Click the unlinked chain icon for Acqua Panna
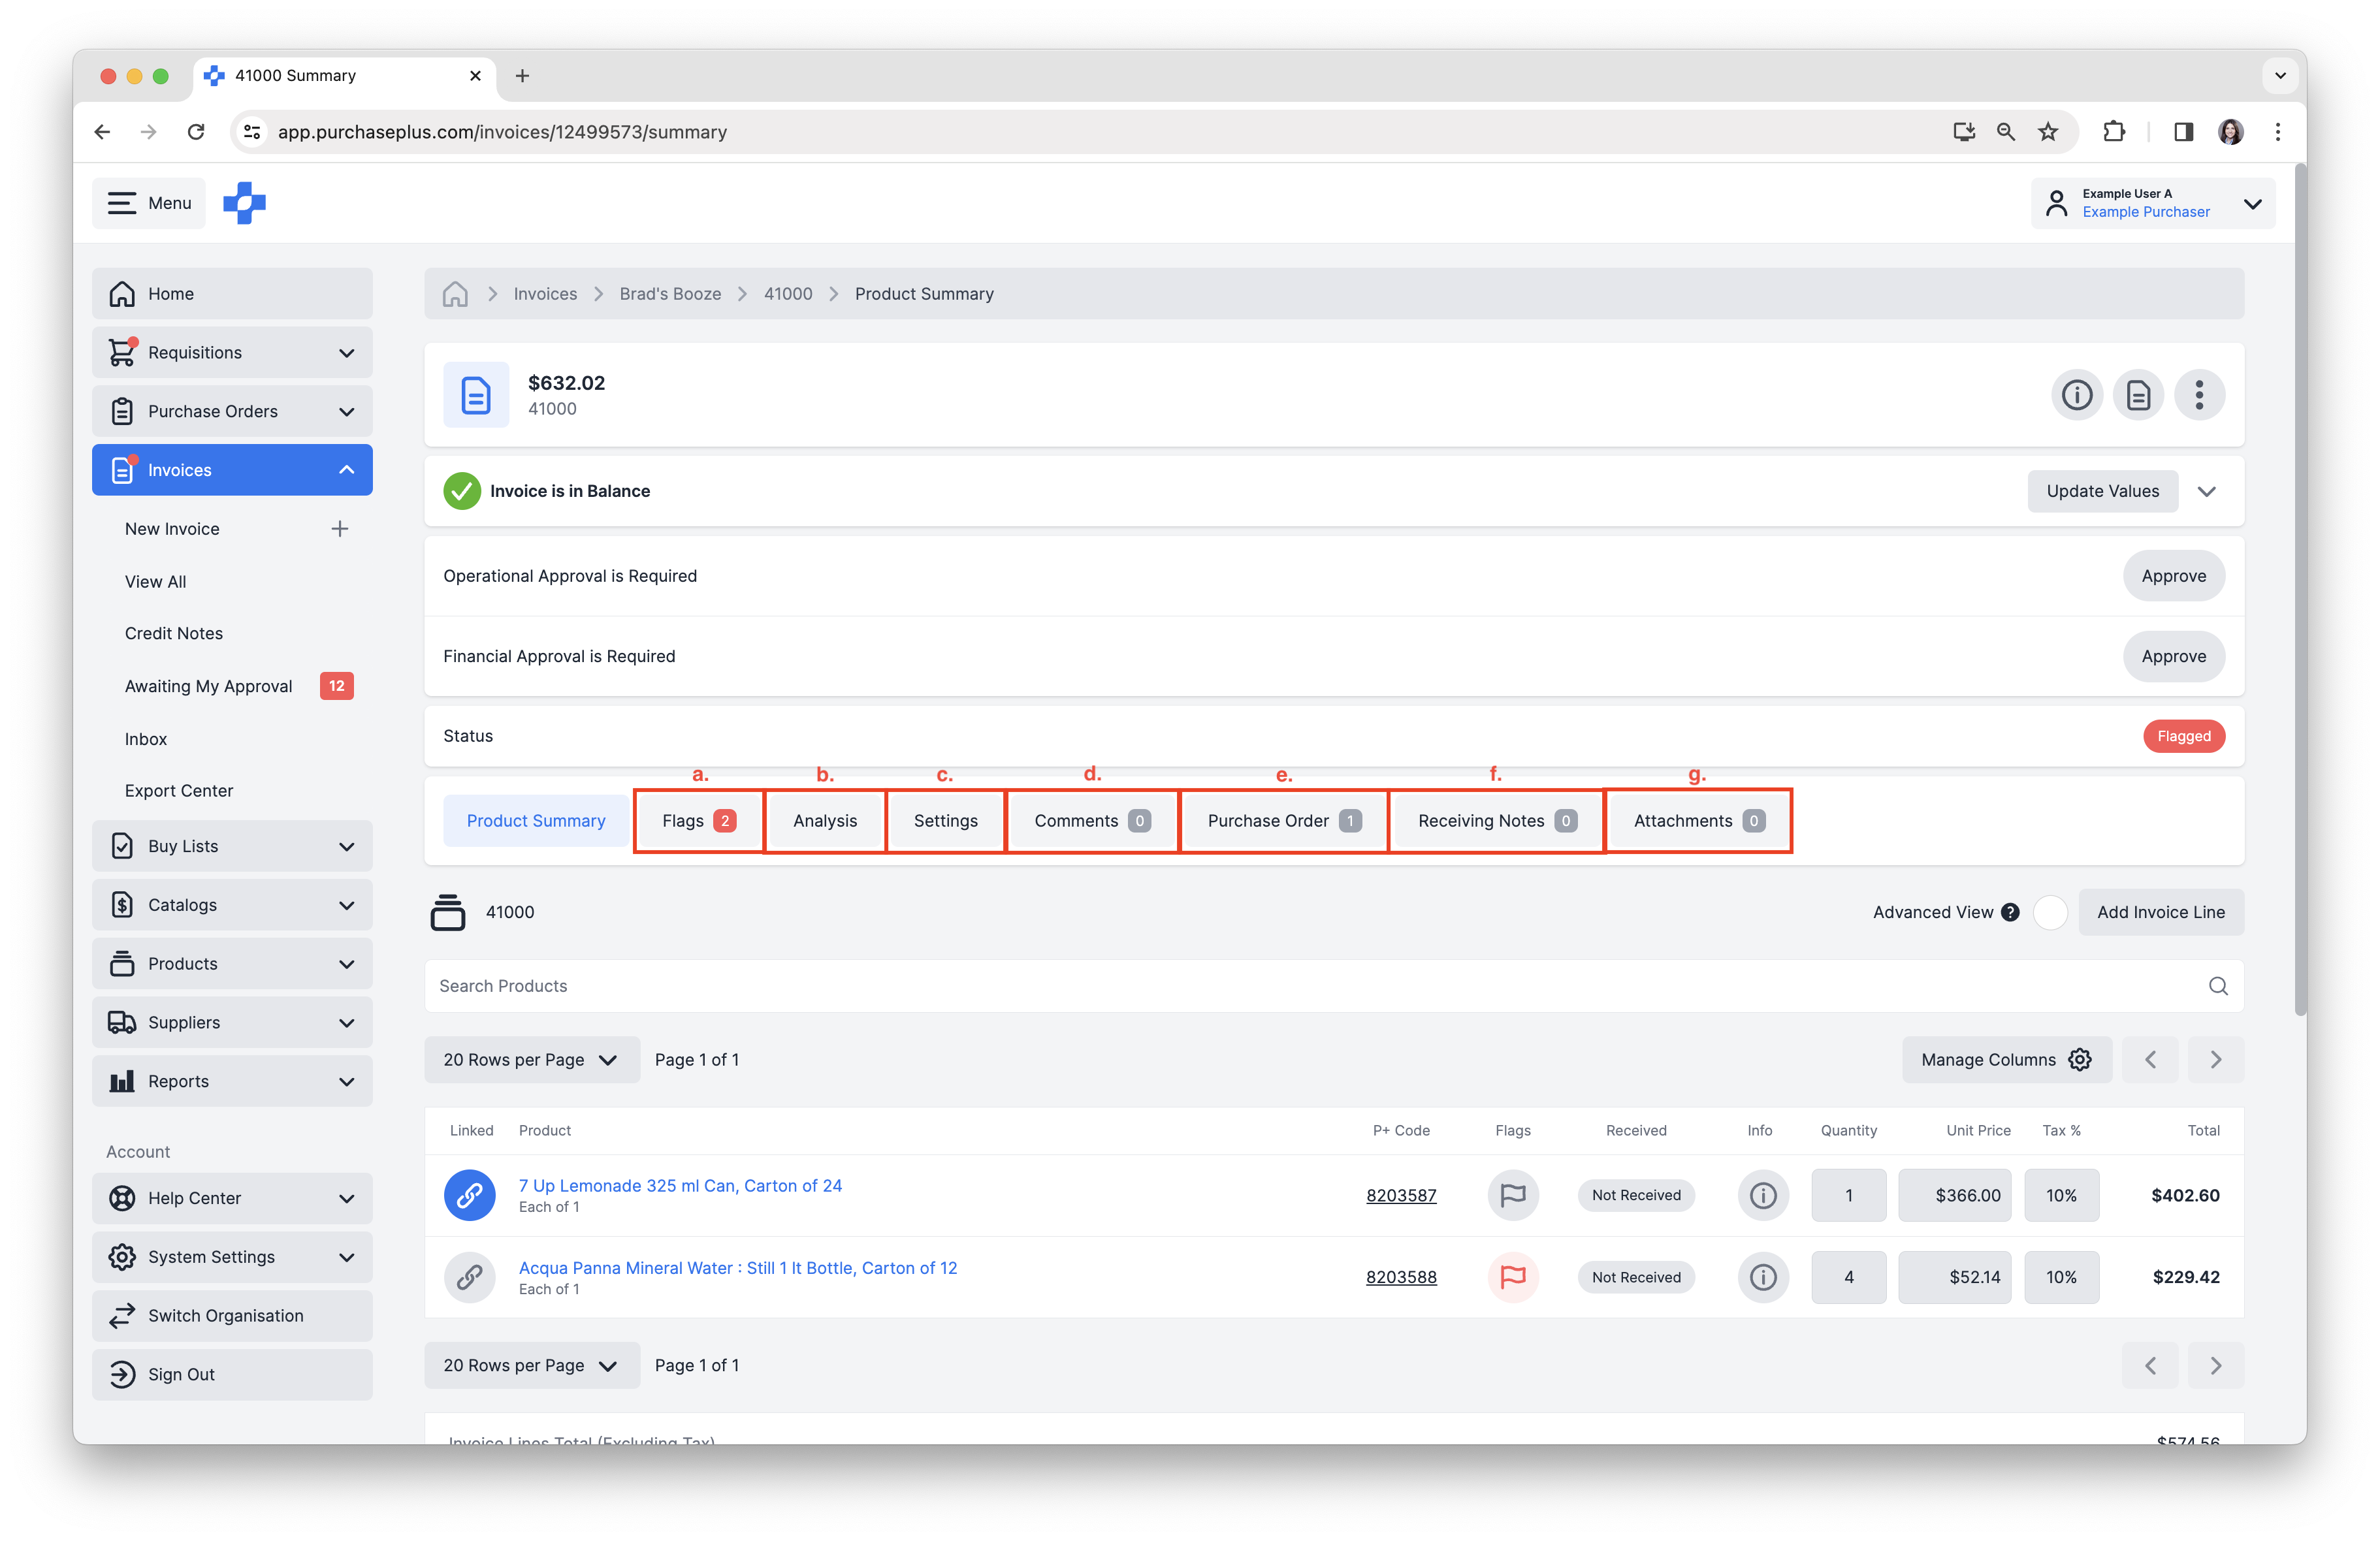The width and height of the screenshot is (2380, 1541). point(469,1277)
